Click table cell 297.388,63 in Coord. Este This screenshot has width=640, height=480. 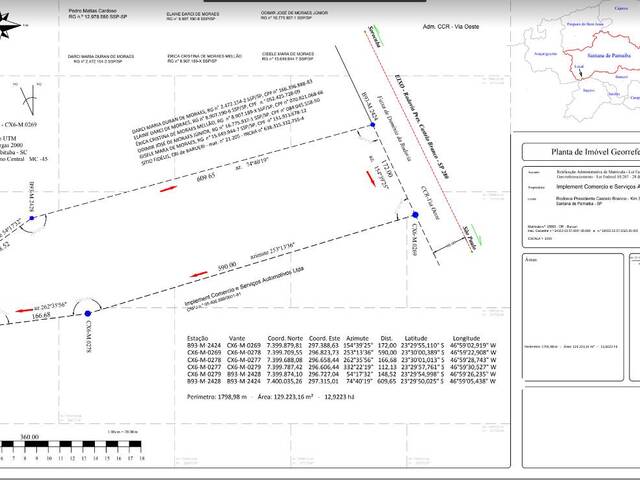324,345
